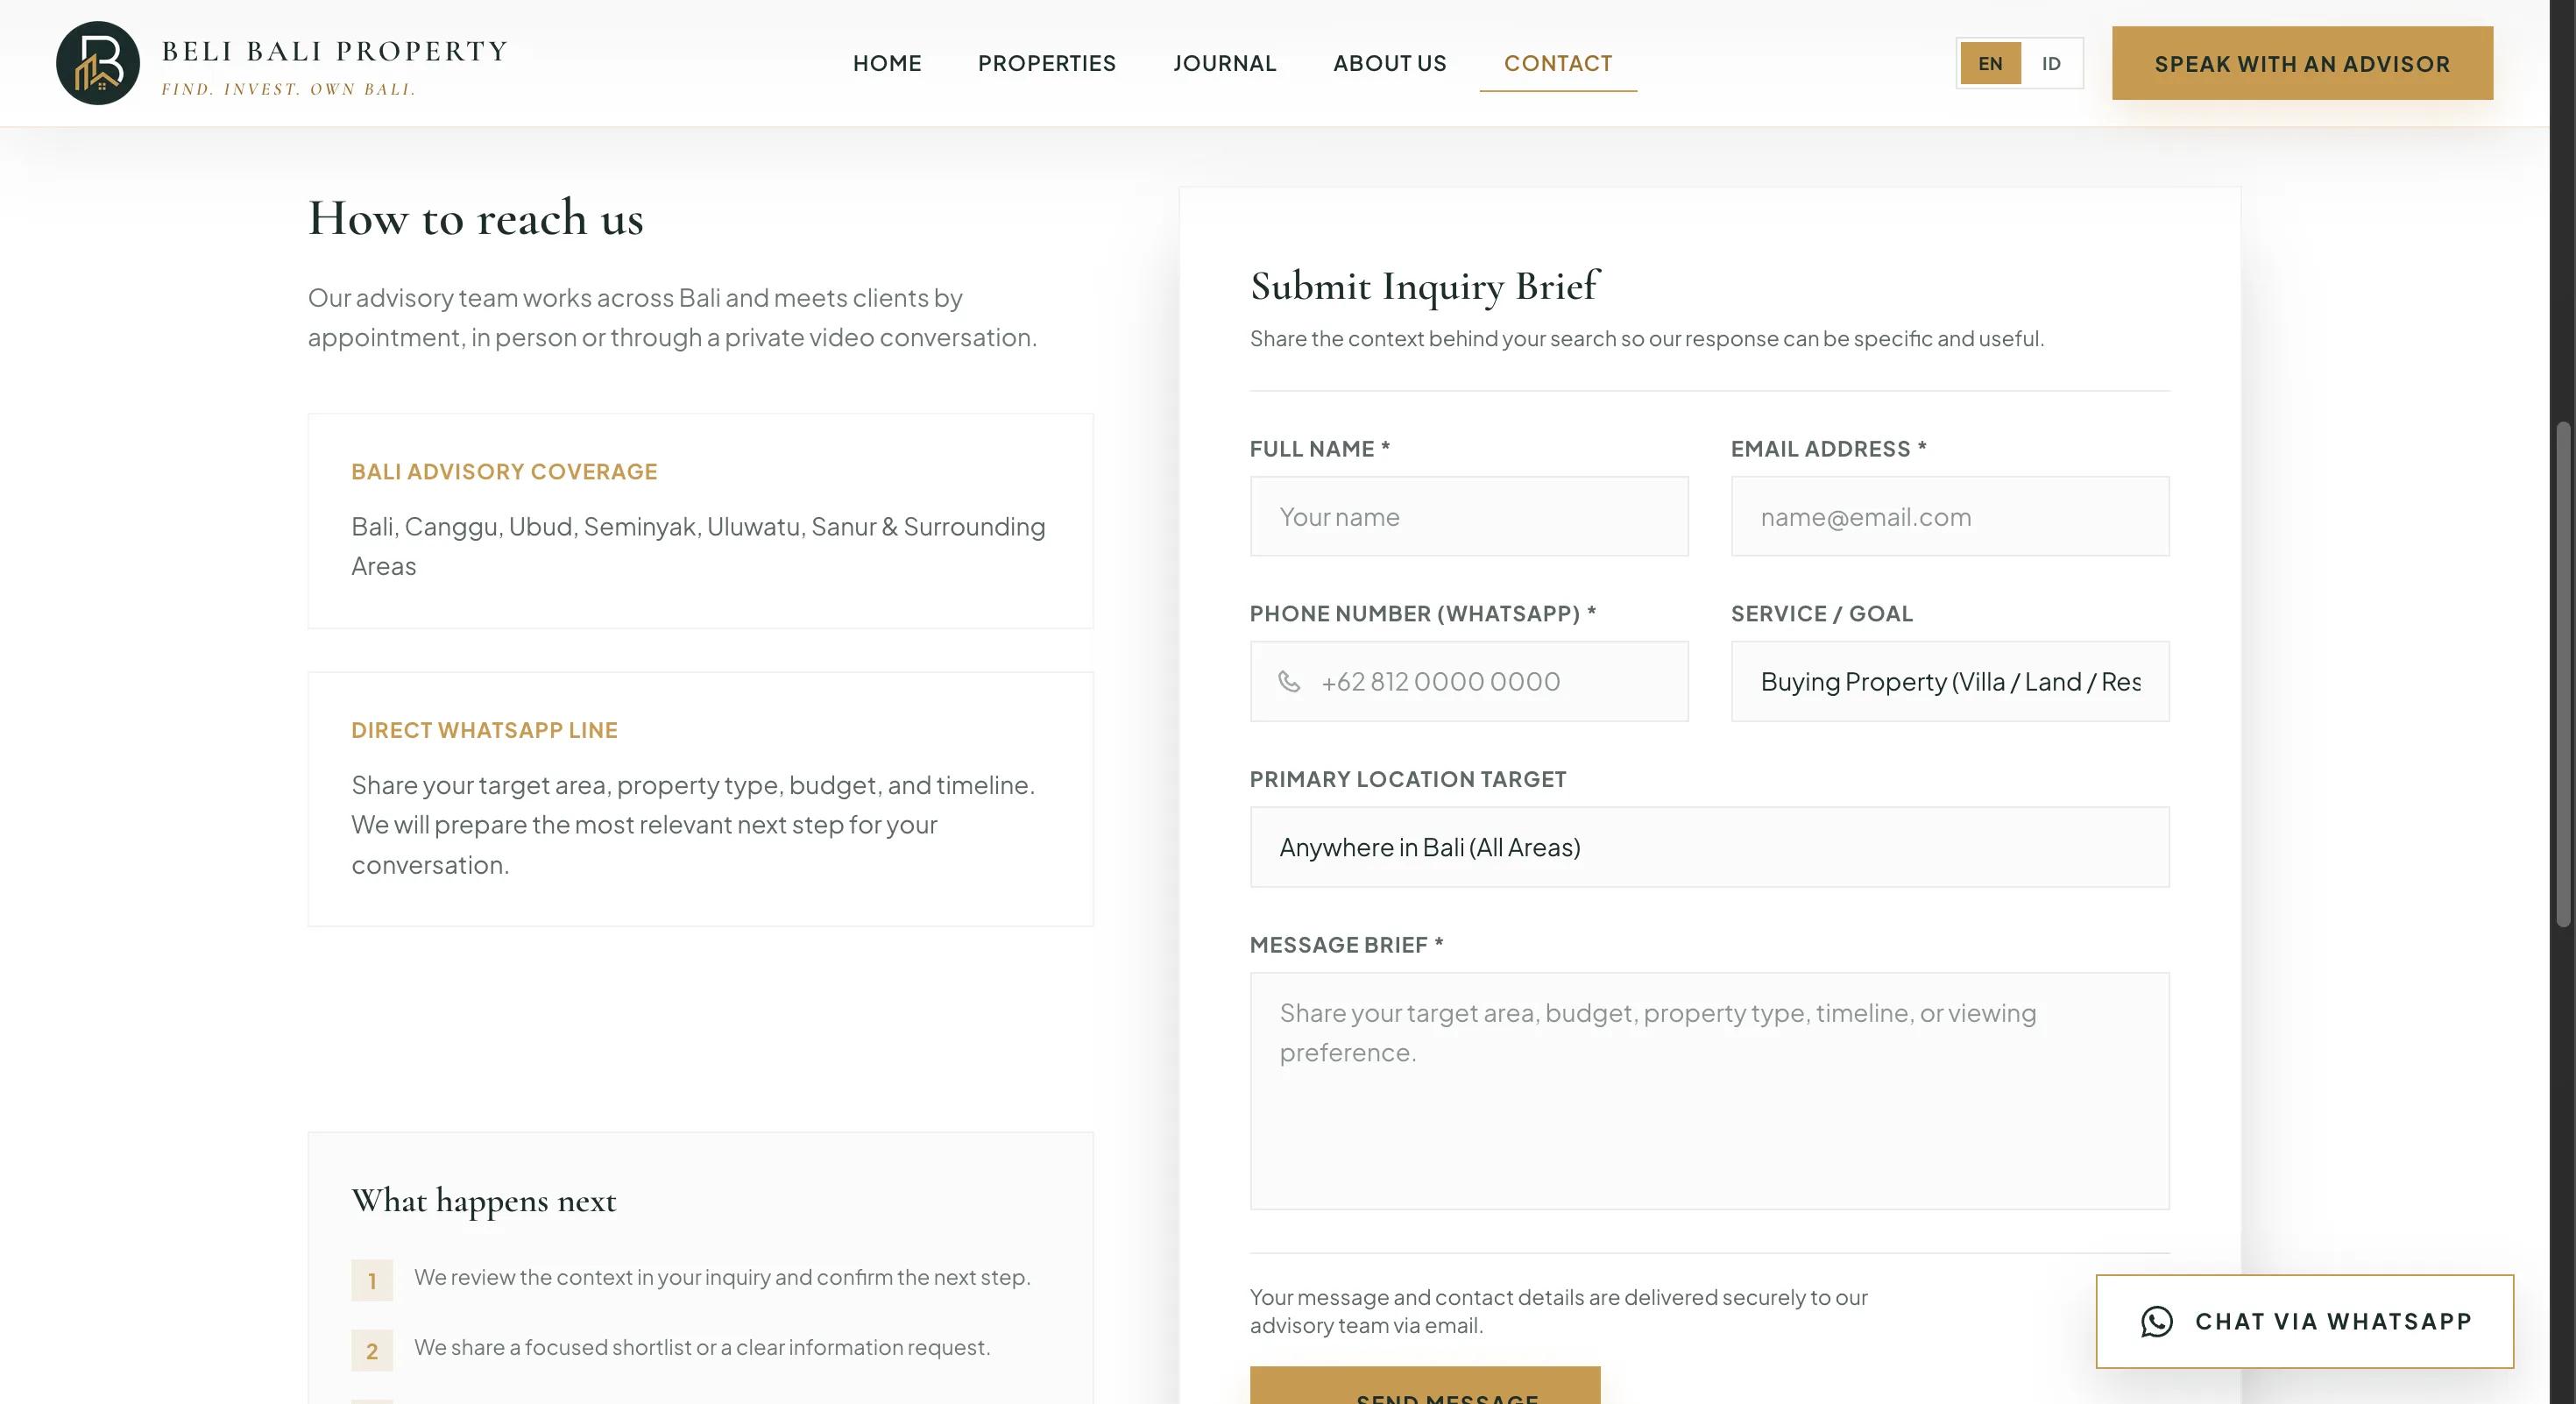
Task: Click the Beli Bali Property logo icon
Action: click(98, 63)
